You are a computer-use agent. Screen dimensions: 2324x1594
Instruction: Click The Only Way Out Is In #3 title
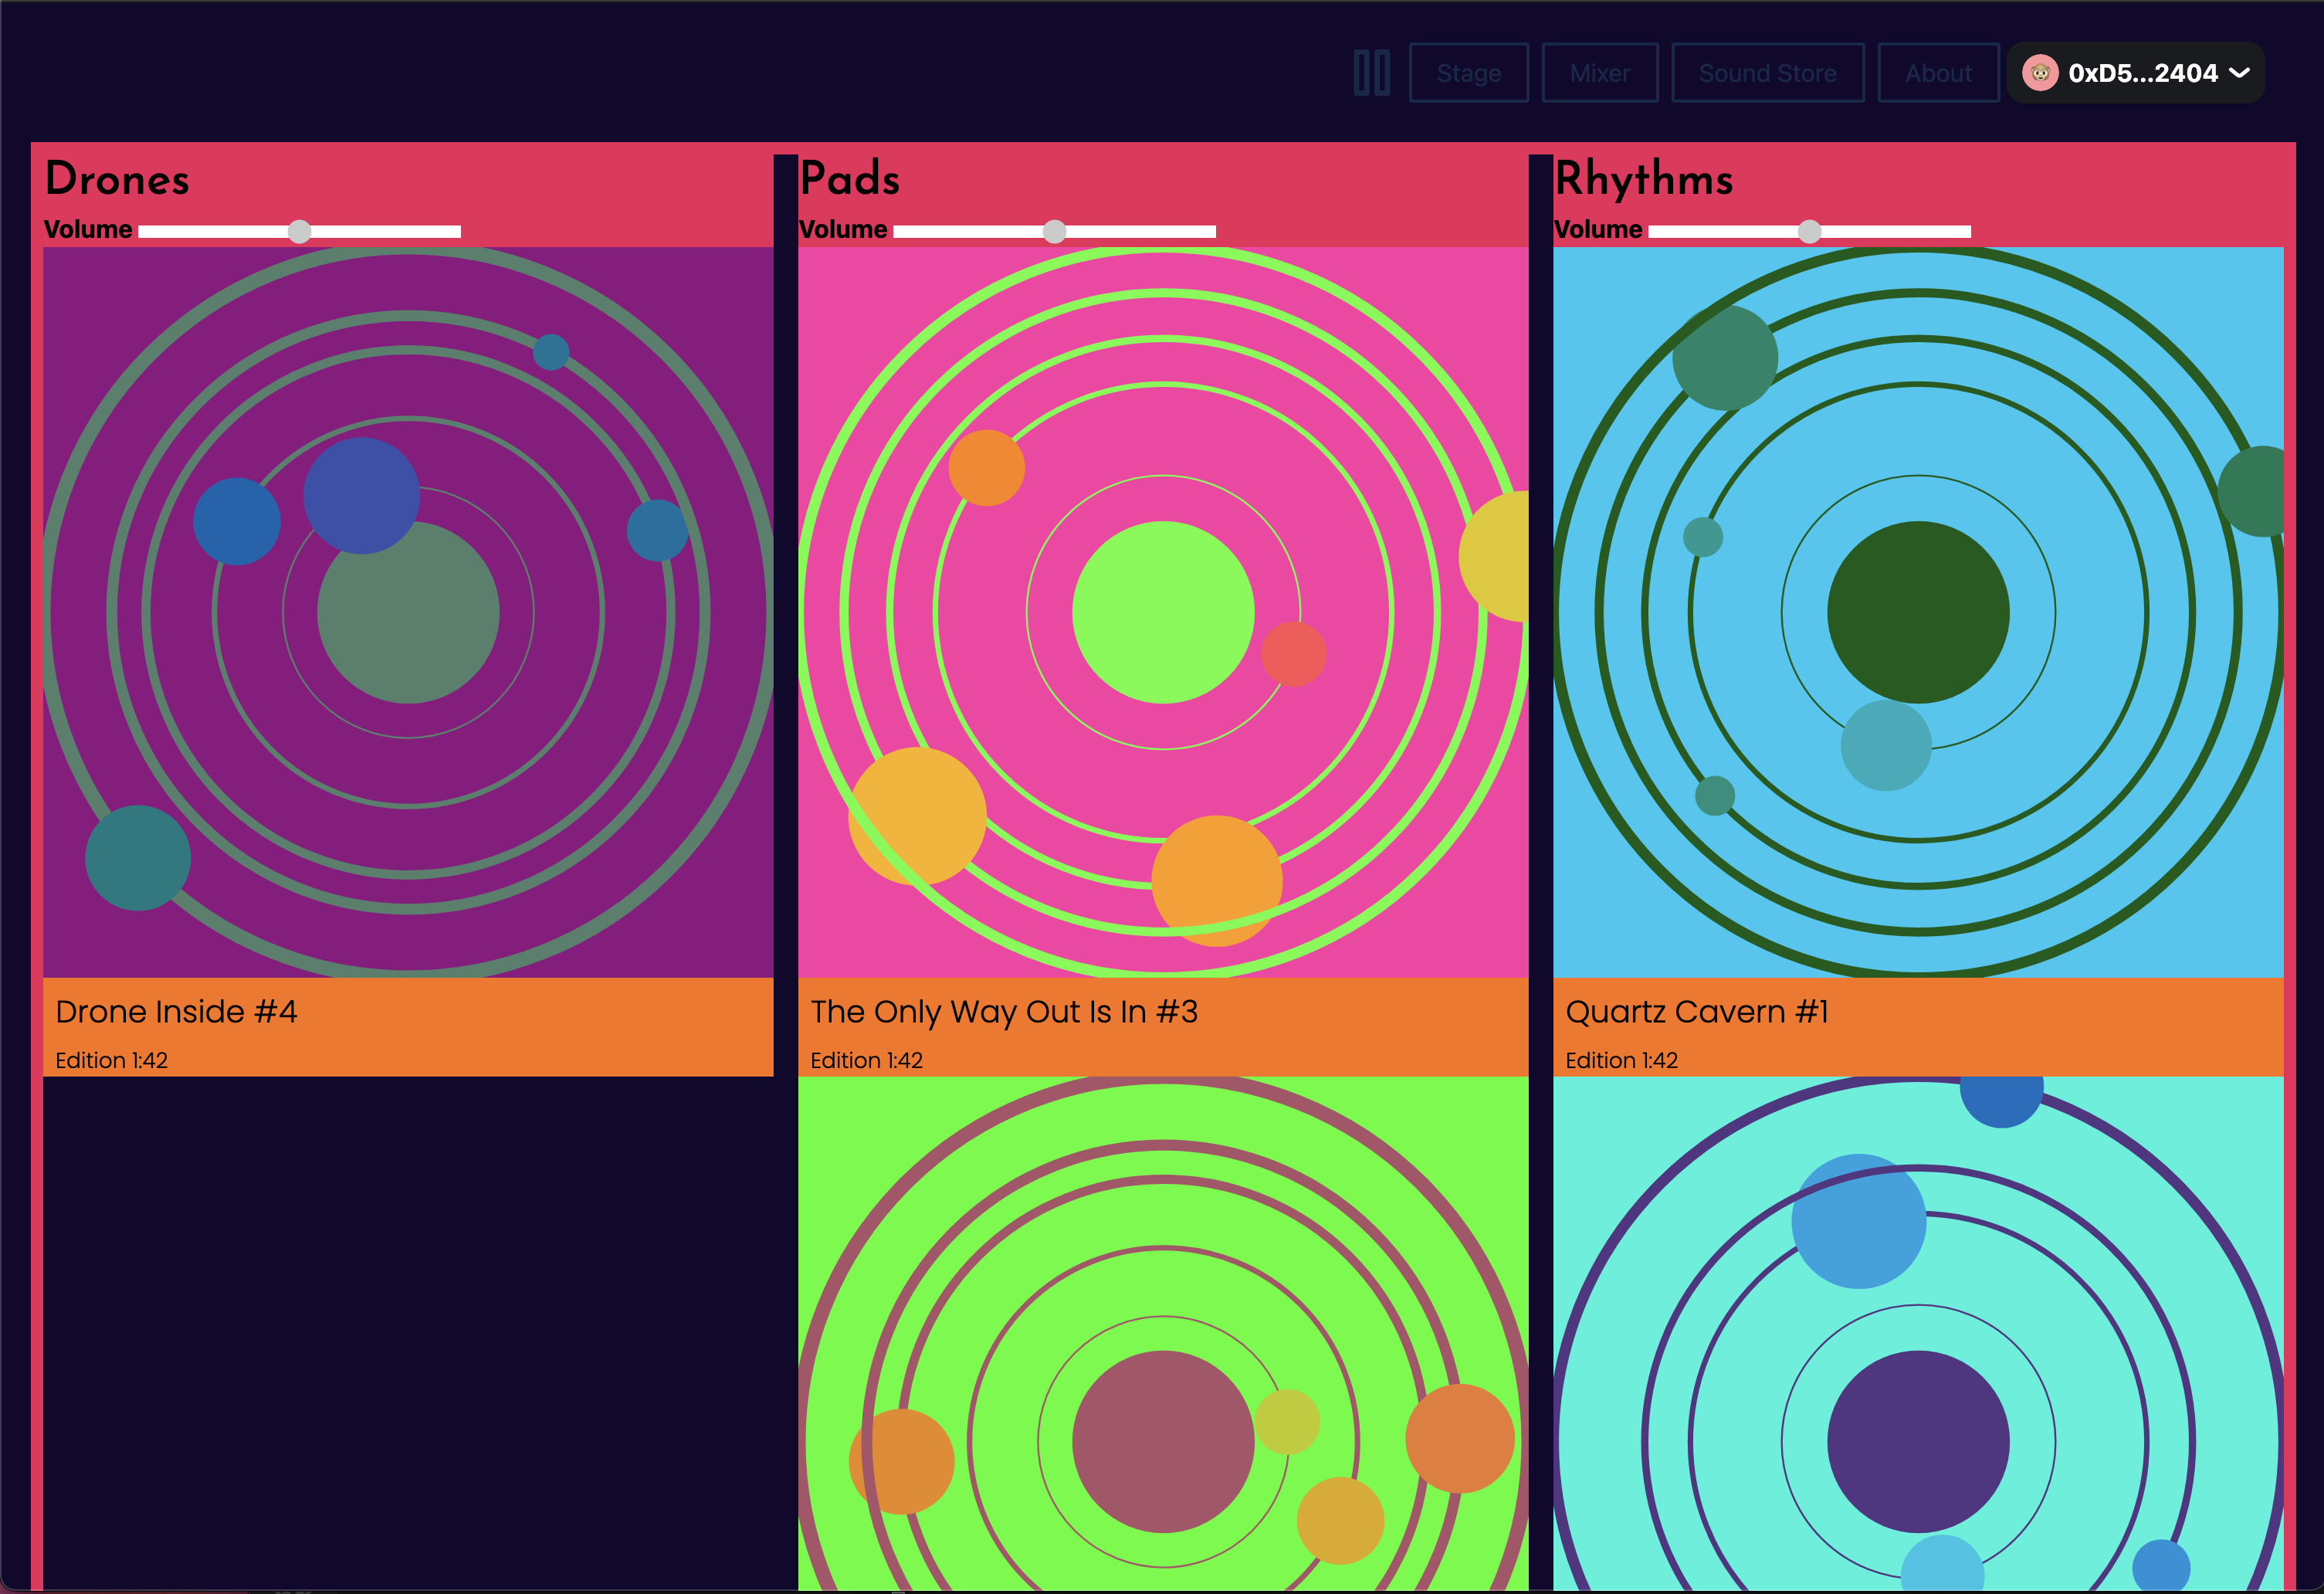coord(1003,1012)
